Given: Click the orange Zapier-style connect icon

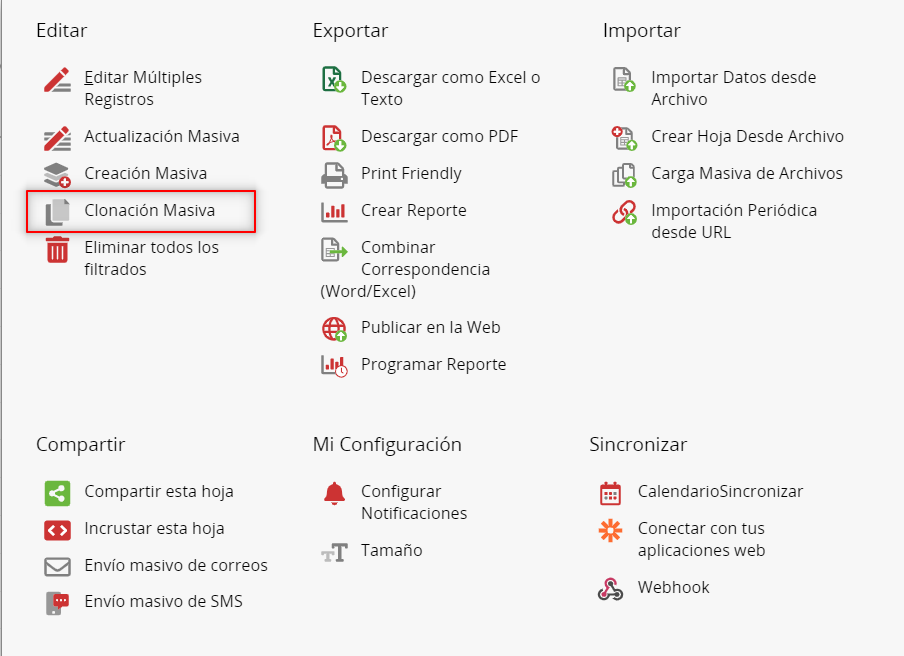Looking at the screenshot, I should (x=610, y=530).
